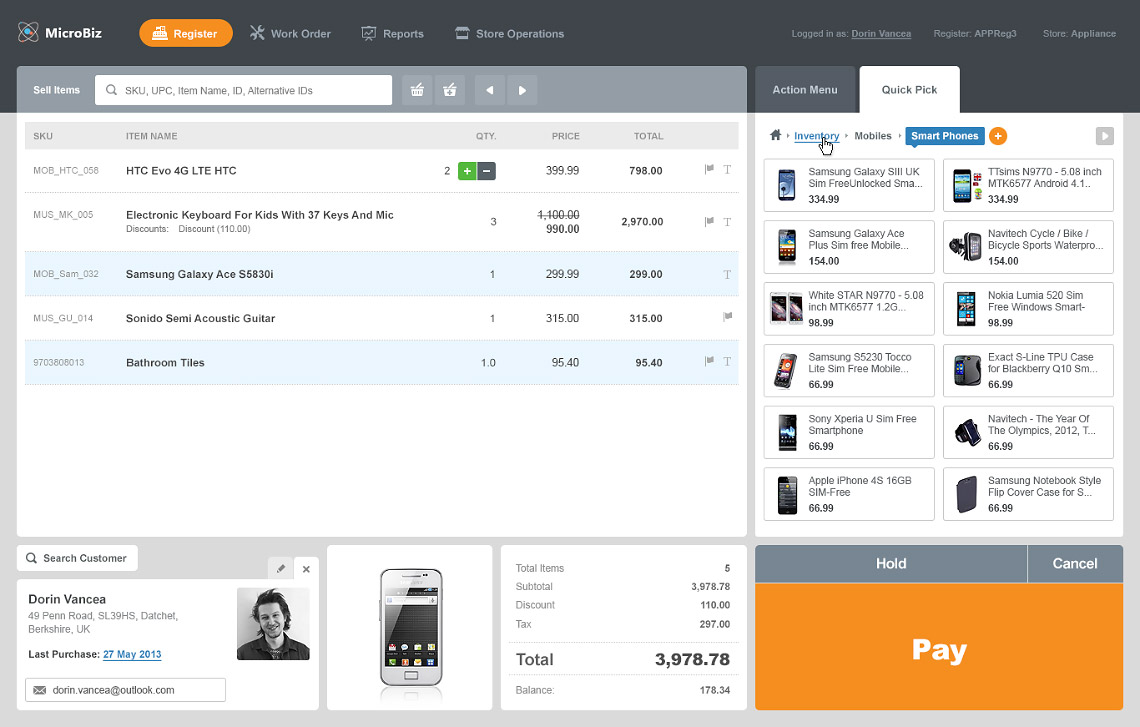1140x727 pixels.
Task: Click the basket with arrow icon
Action: (x=450, y=90)
